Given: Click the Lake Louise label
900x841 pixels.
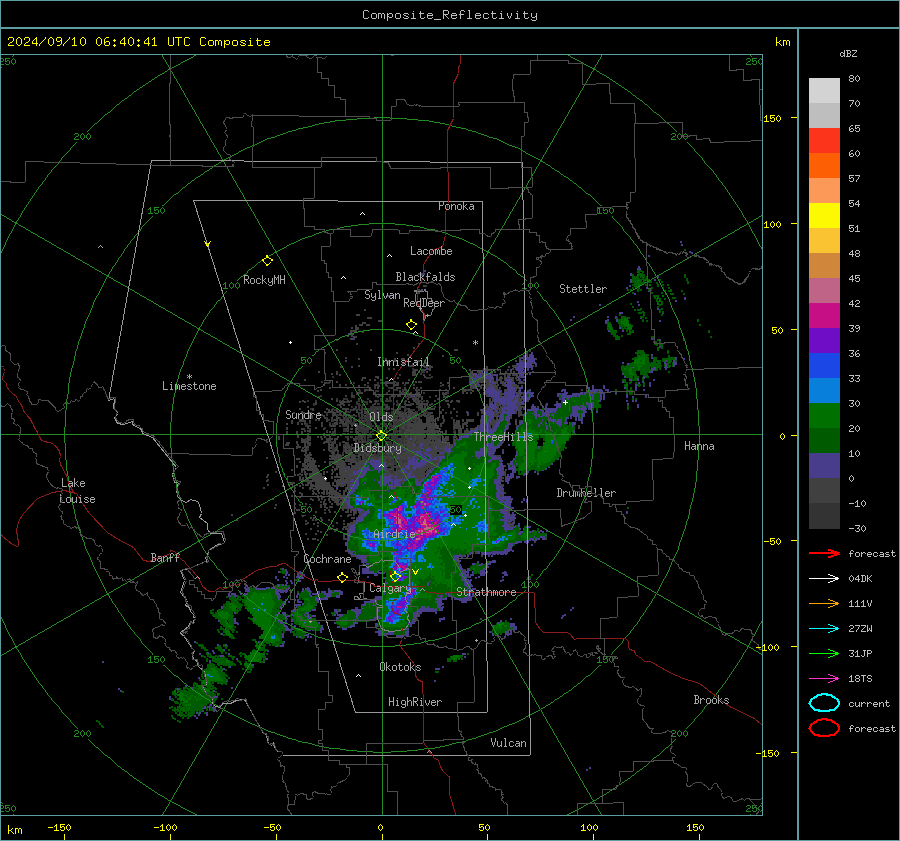Looking at the screenshot, I should [77, 491].
